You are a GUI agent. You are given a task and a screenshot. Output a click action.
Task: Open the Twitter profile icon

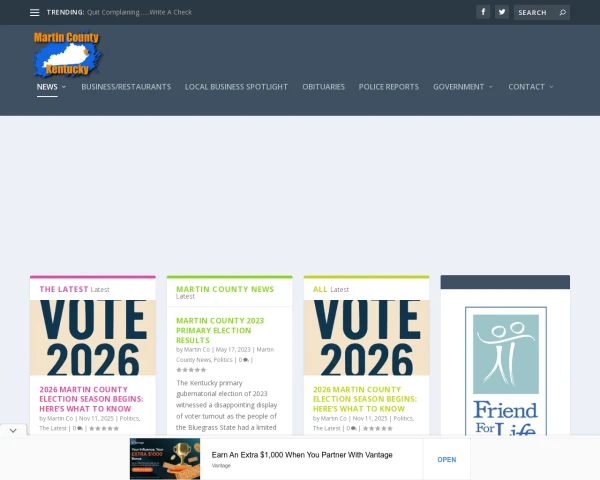(x=502, y=12)
